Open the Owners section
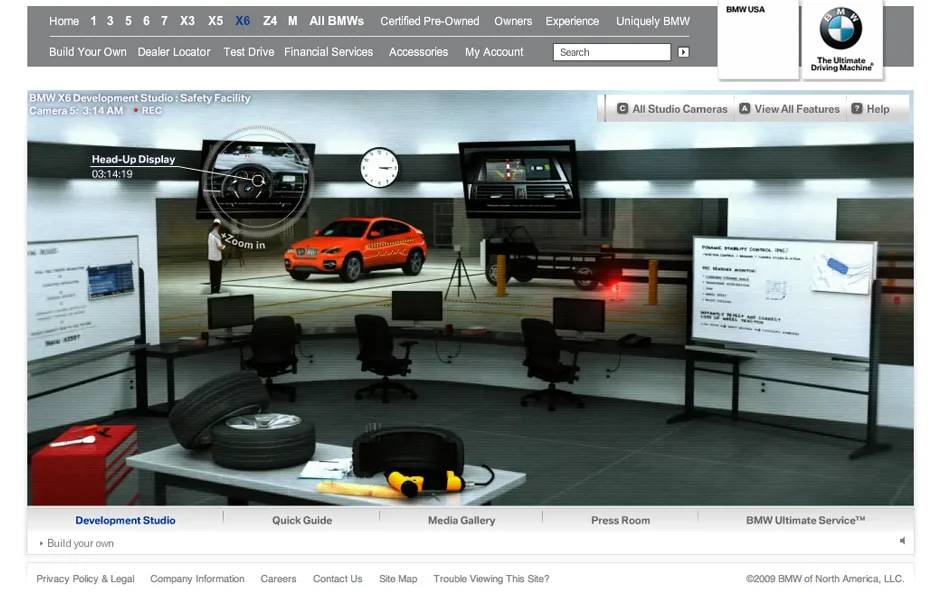 (x=513, y=21)
